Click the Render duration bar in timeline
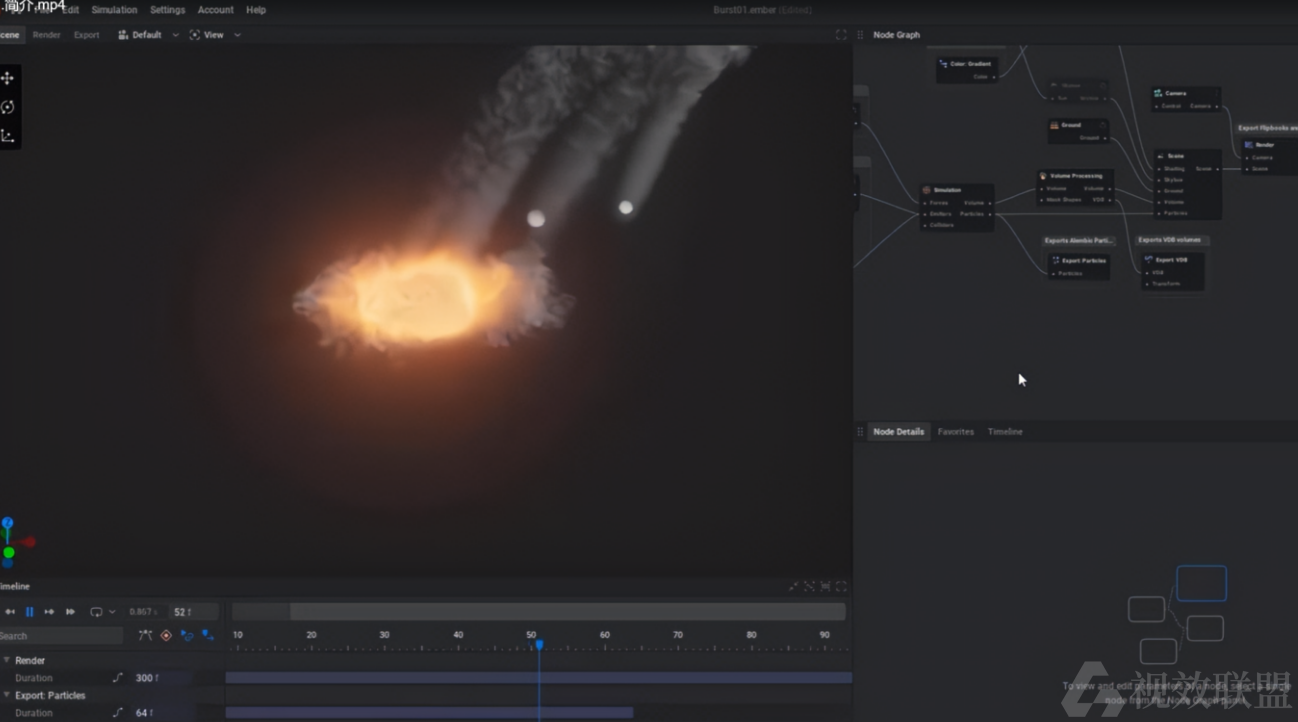1298x722 pixels. pos(539,678)
